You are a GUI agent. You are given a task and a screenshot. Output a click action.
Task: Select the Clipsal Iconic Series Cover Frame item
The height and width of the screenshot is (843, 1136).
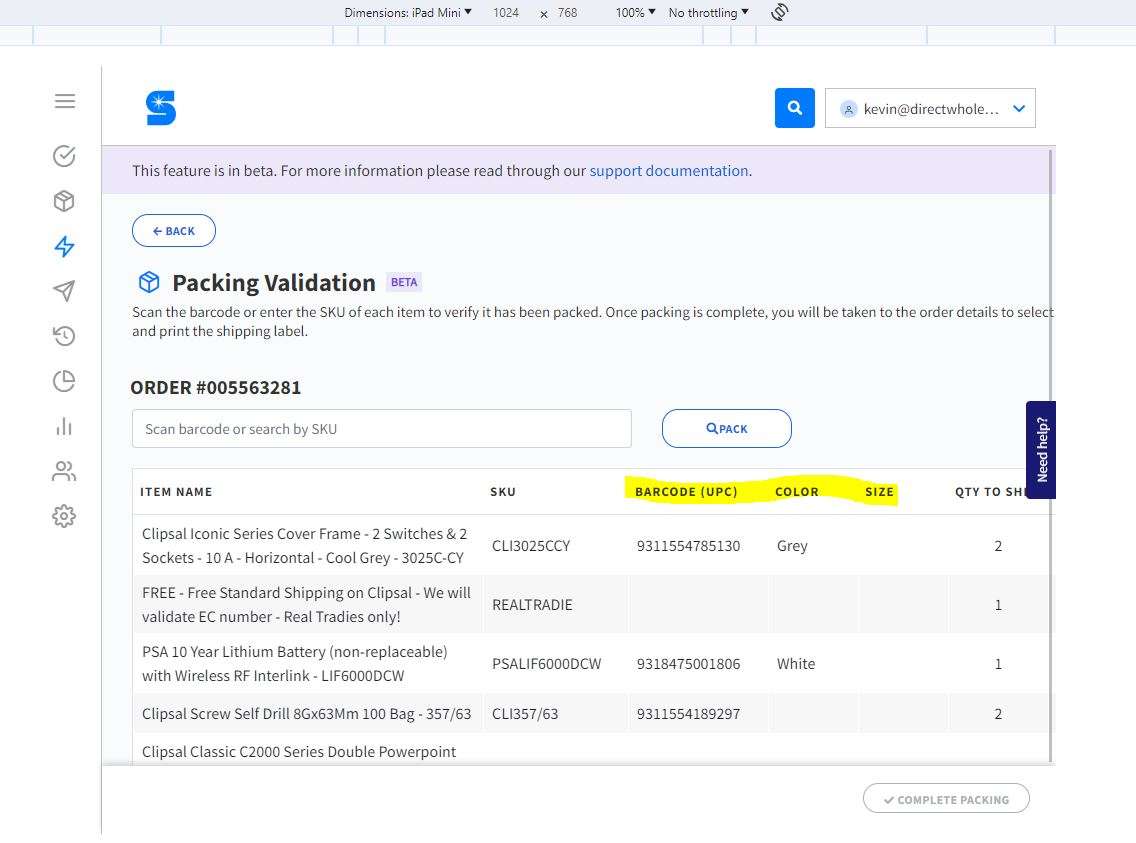tap(304, 545)
